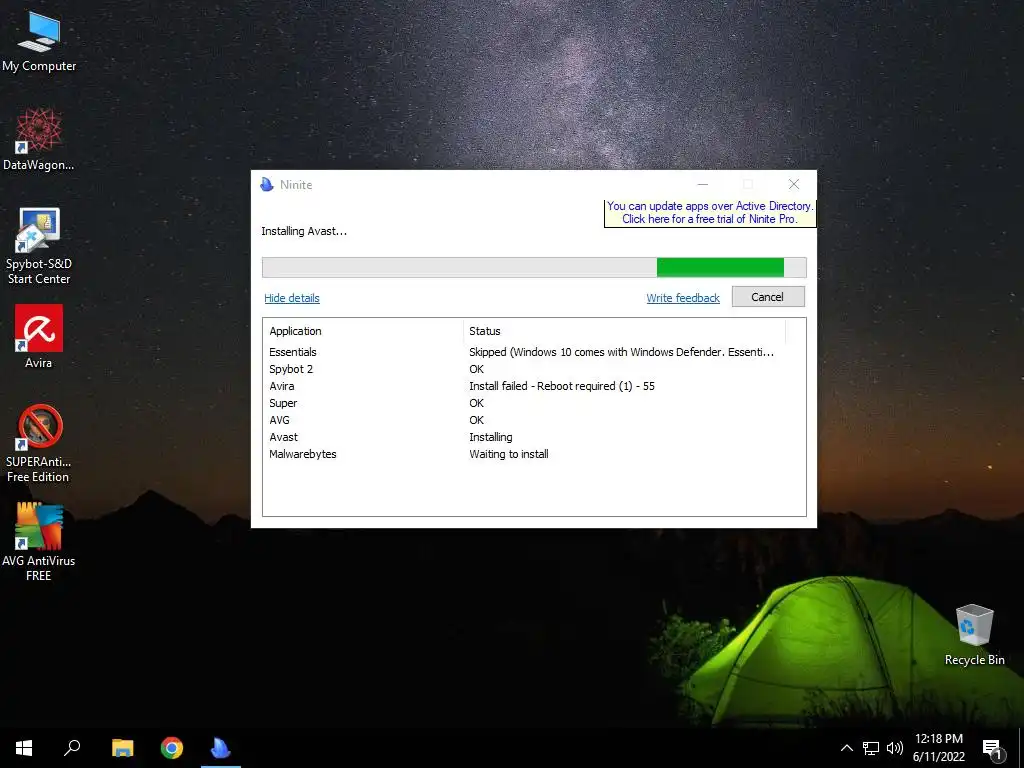
Task: Click Hide details link
Action: click(x=292, y=298)
